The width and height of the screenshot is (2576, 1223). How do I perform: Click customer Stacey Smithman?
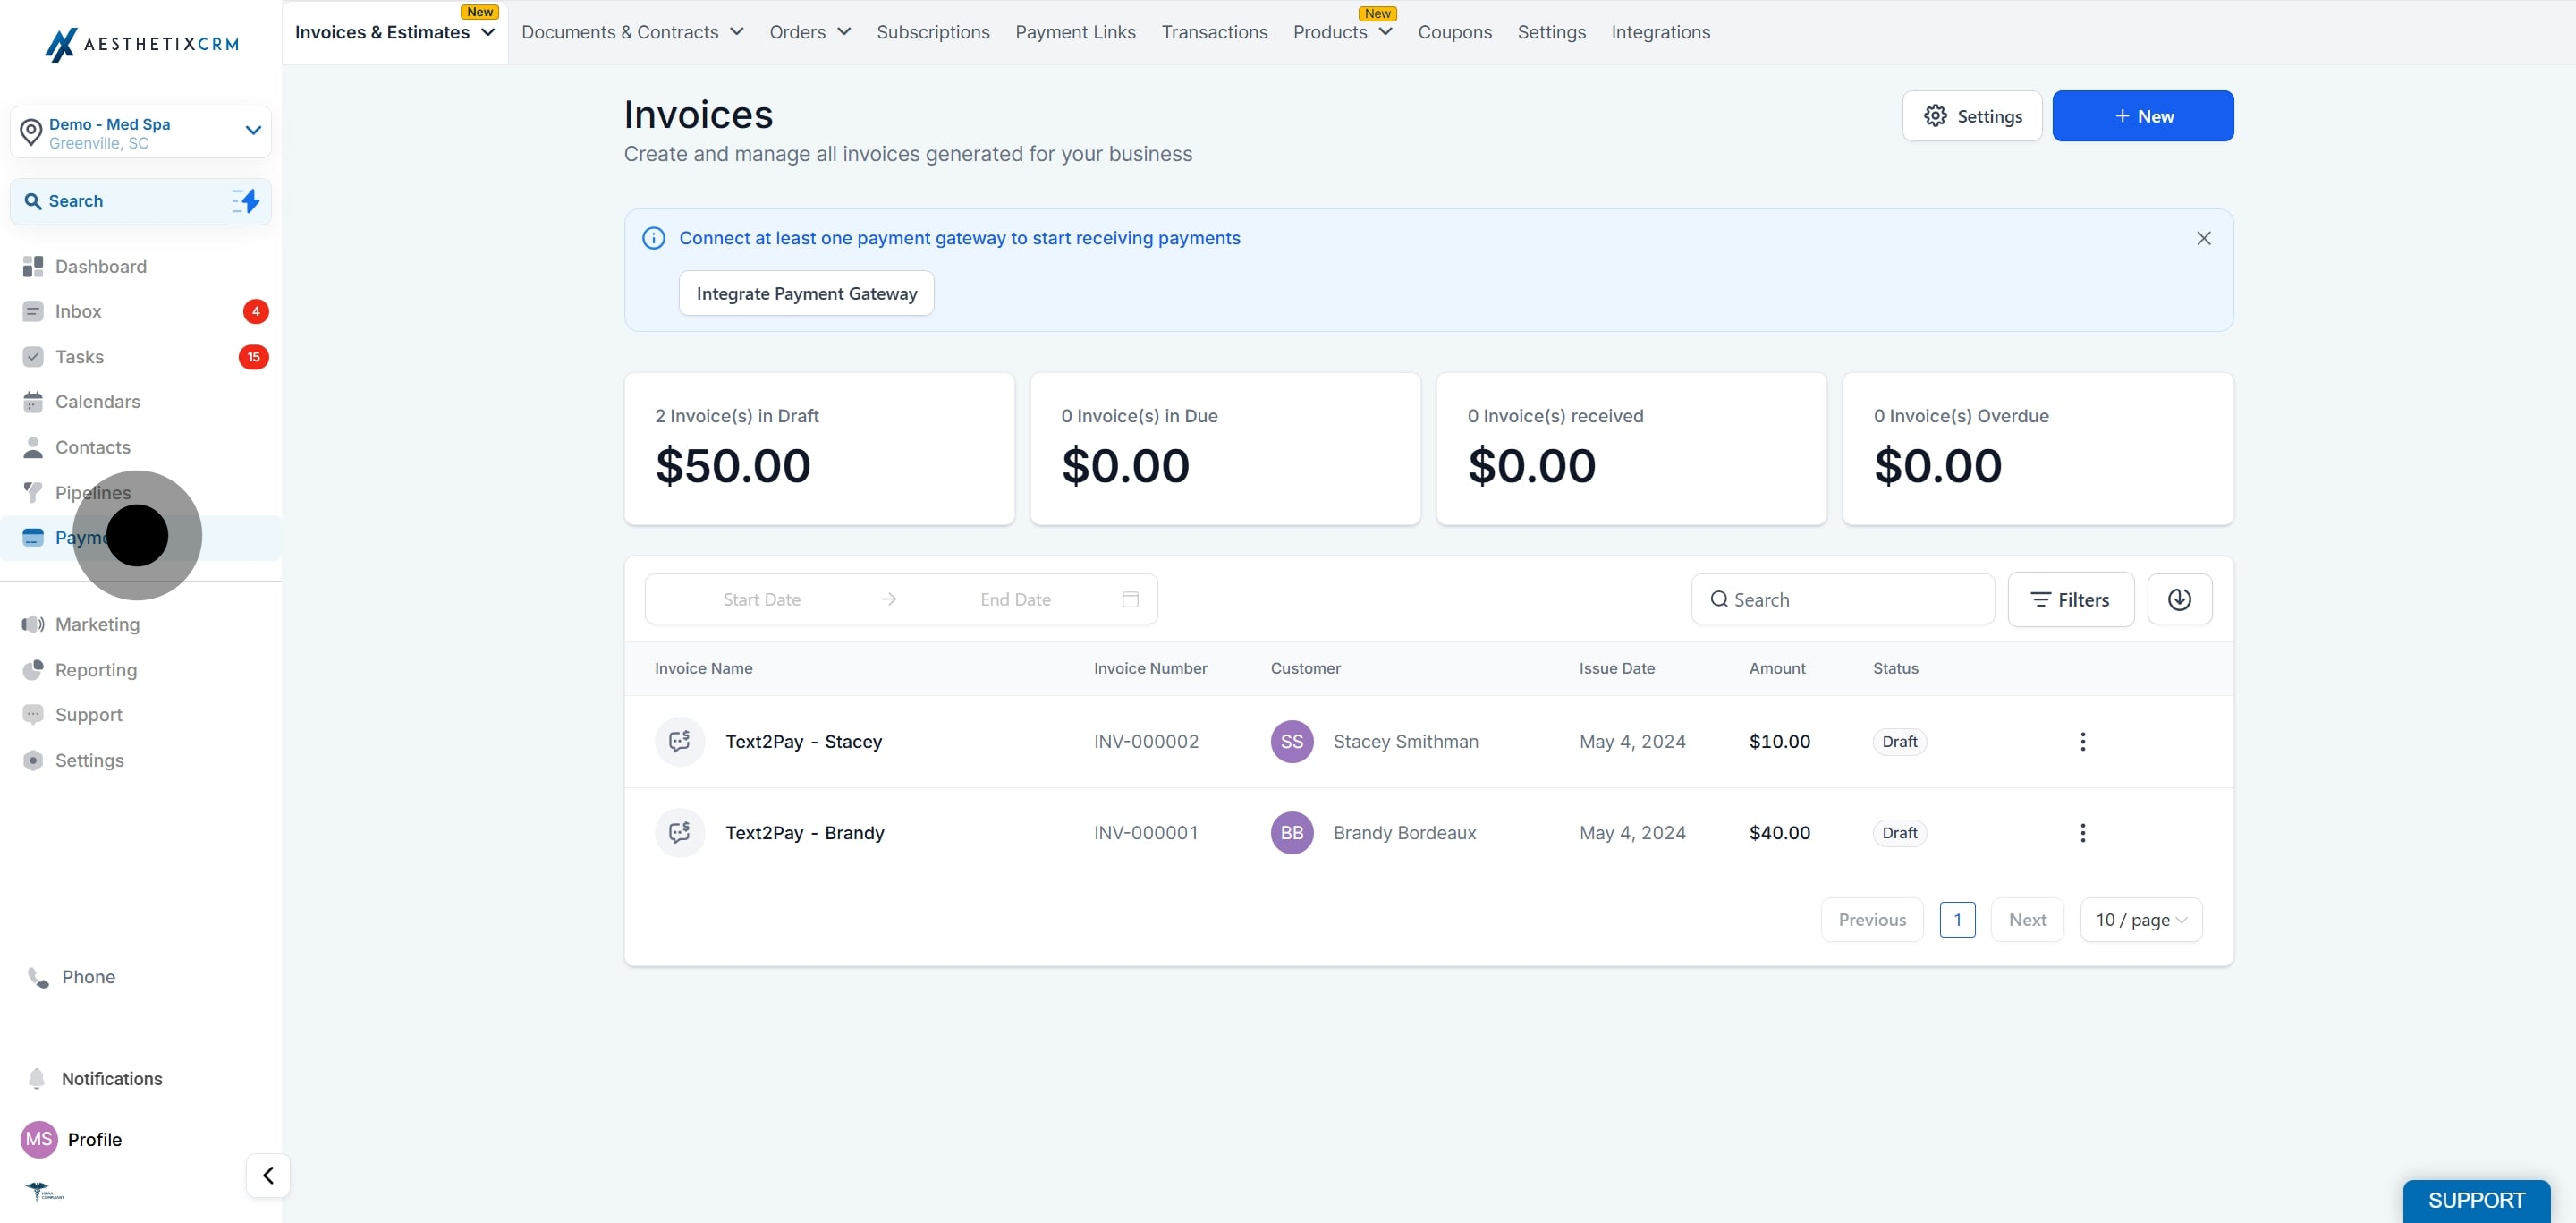tap(1405, 741)
